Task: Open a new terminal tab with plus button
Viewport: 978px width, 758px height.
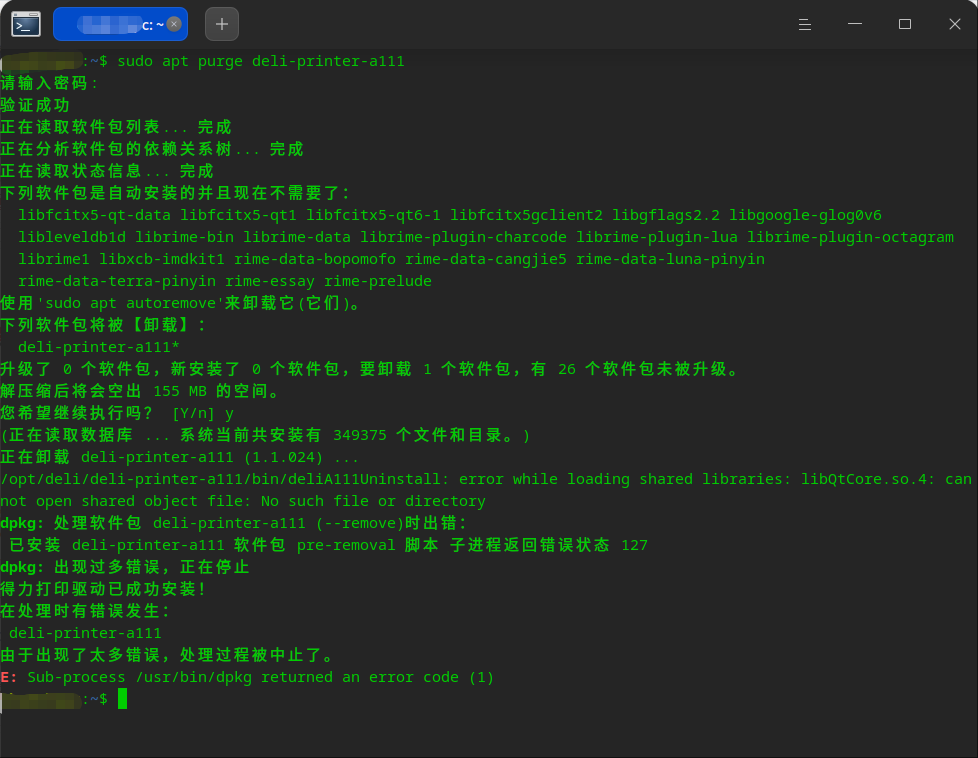Action: pos(221,24)
